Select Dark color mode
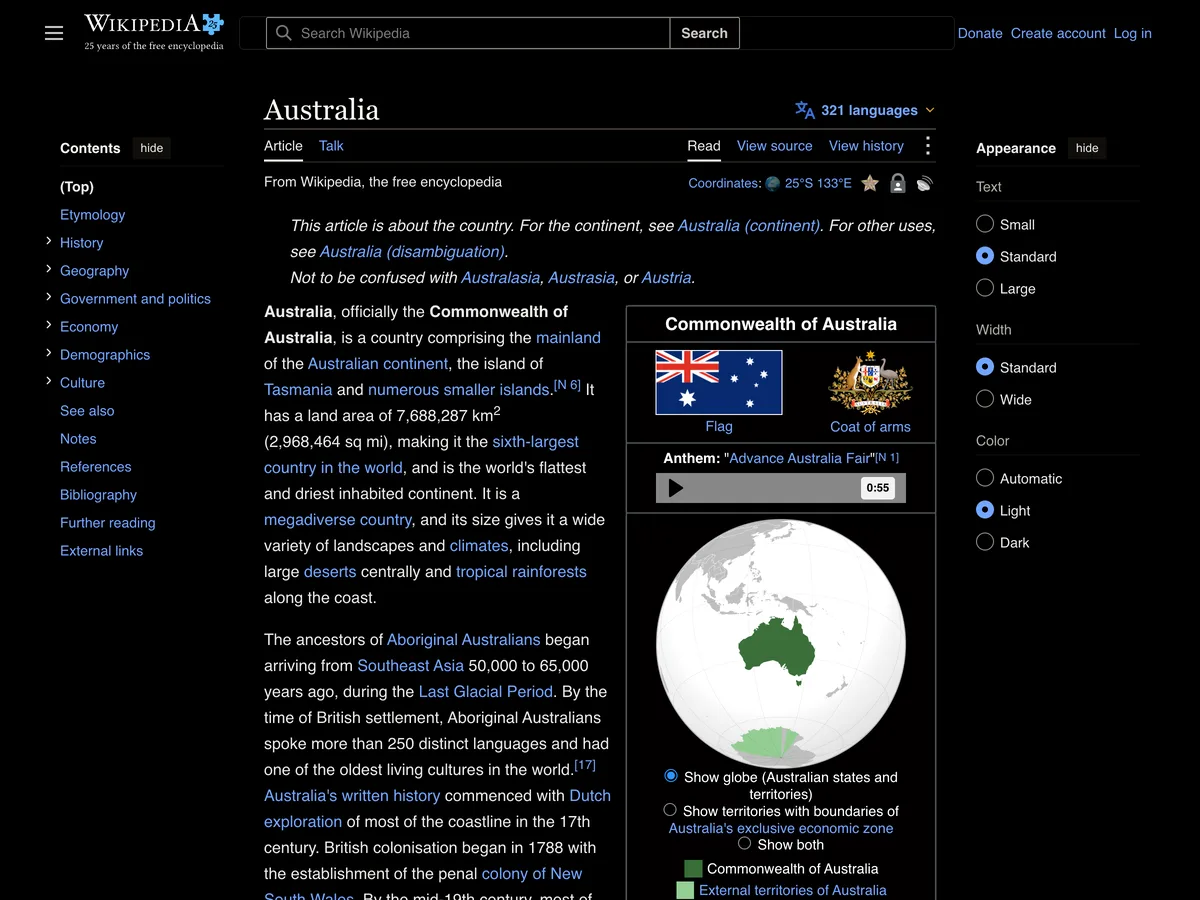Image resolution: width=1200 pixels, height=900 pixels. pos(985,543)
